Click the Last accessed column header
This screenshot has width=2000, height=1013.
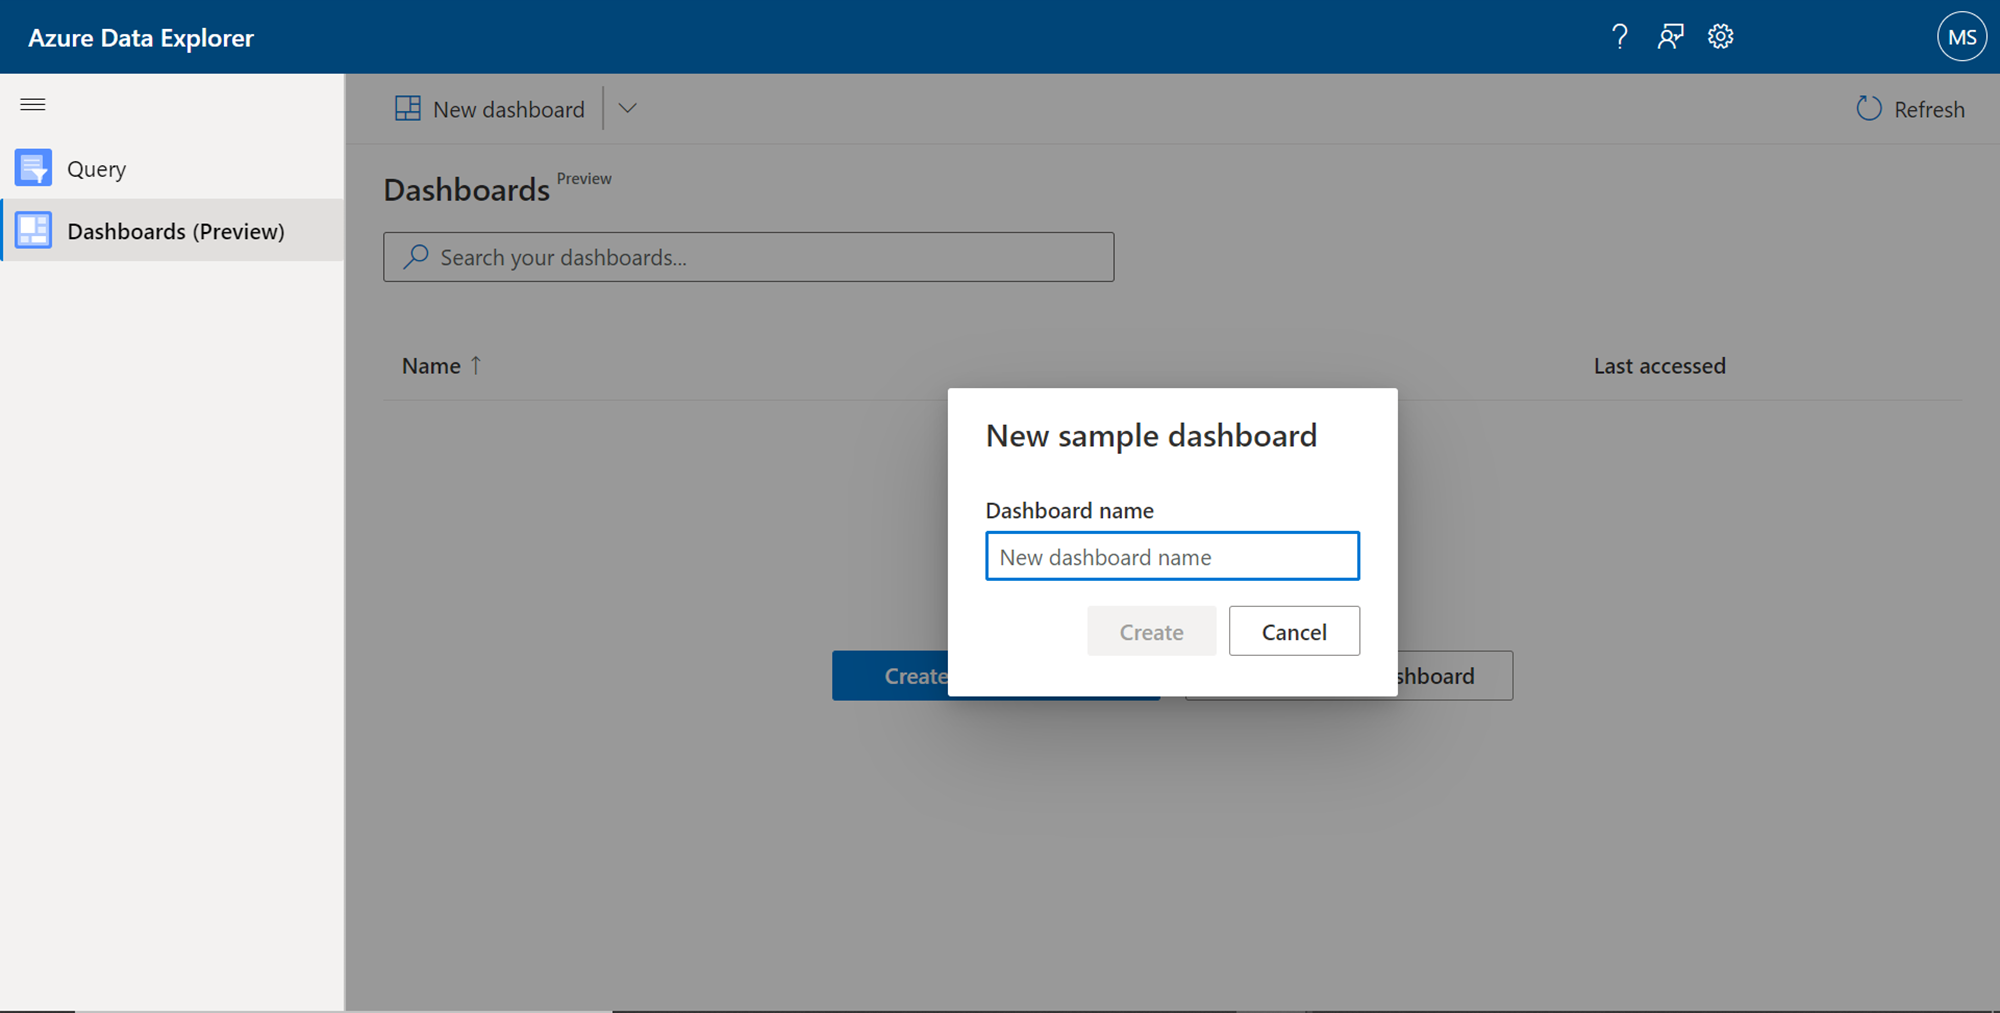tap(1659, 366)
